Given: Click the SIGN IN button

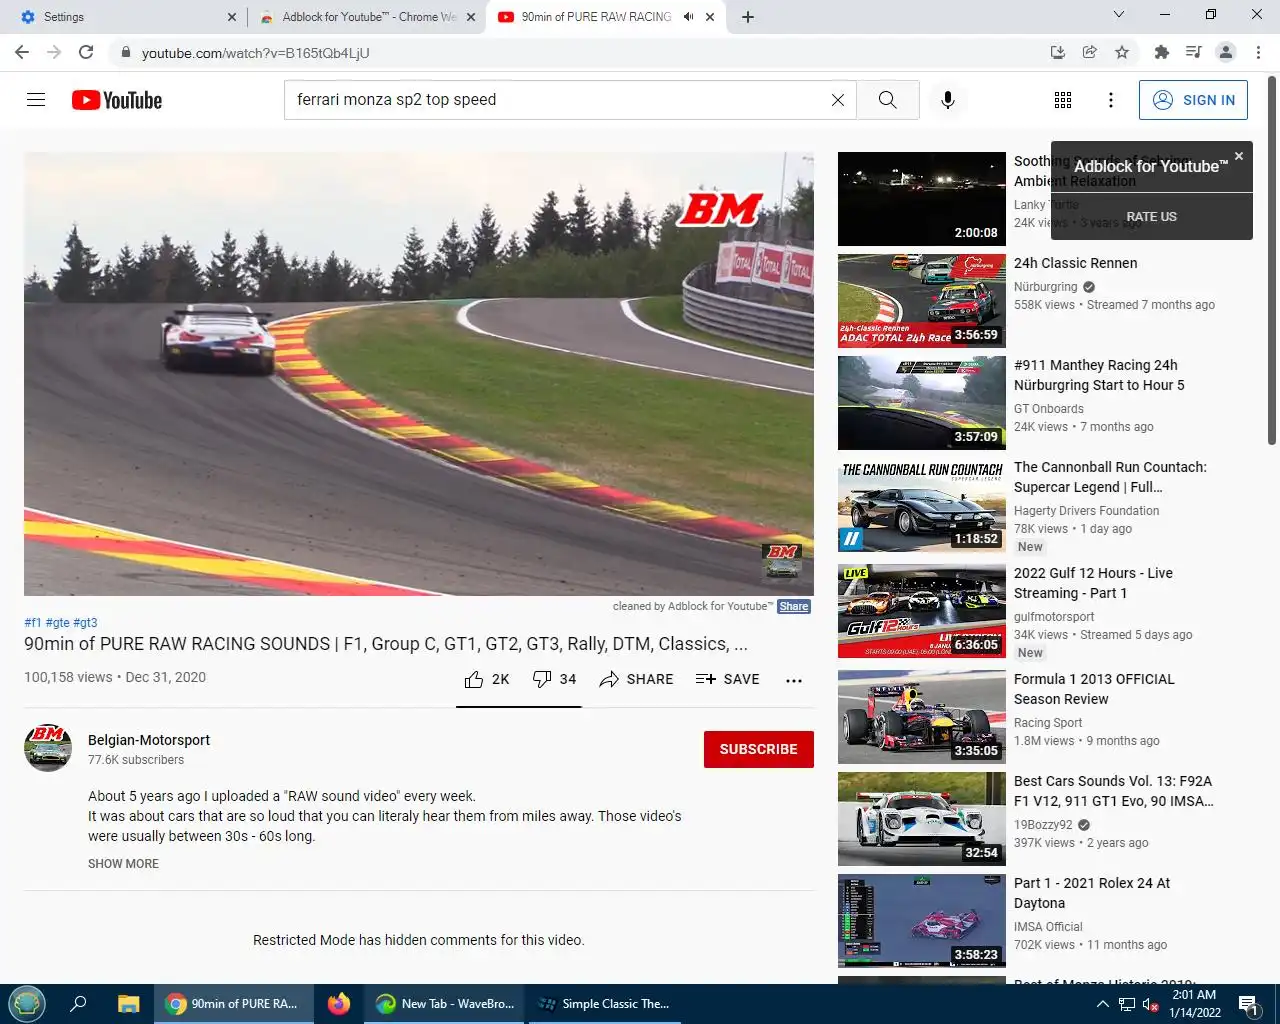Looking at the screenshot, I should point(1193,100).
